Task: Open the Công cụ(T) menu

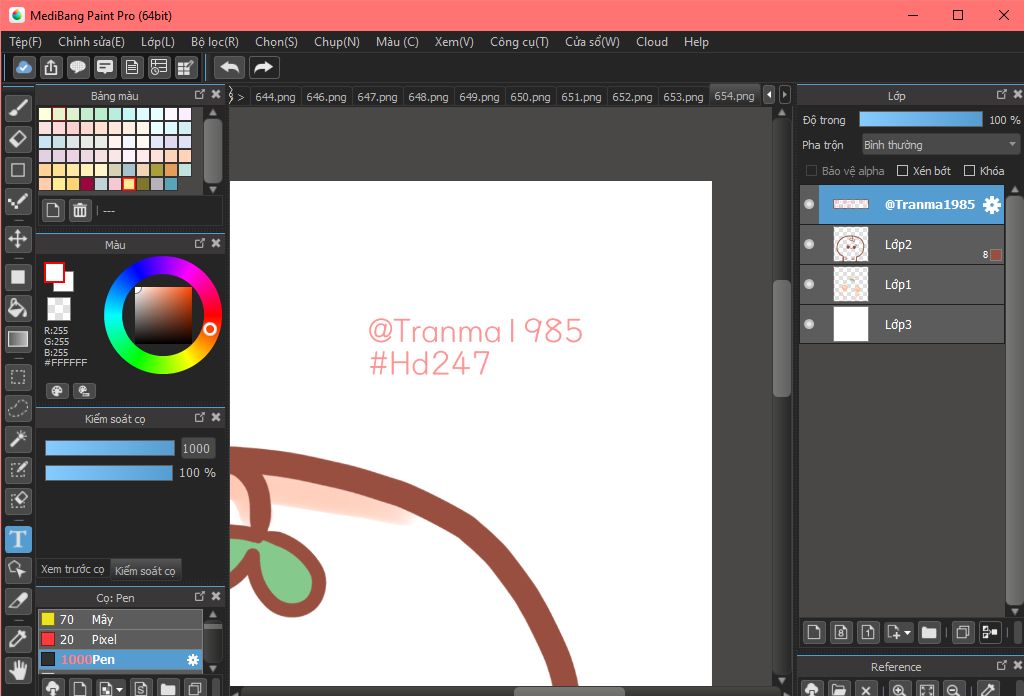Action: 519,42
